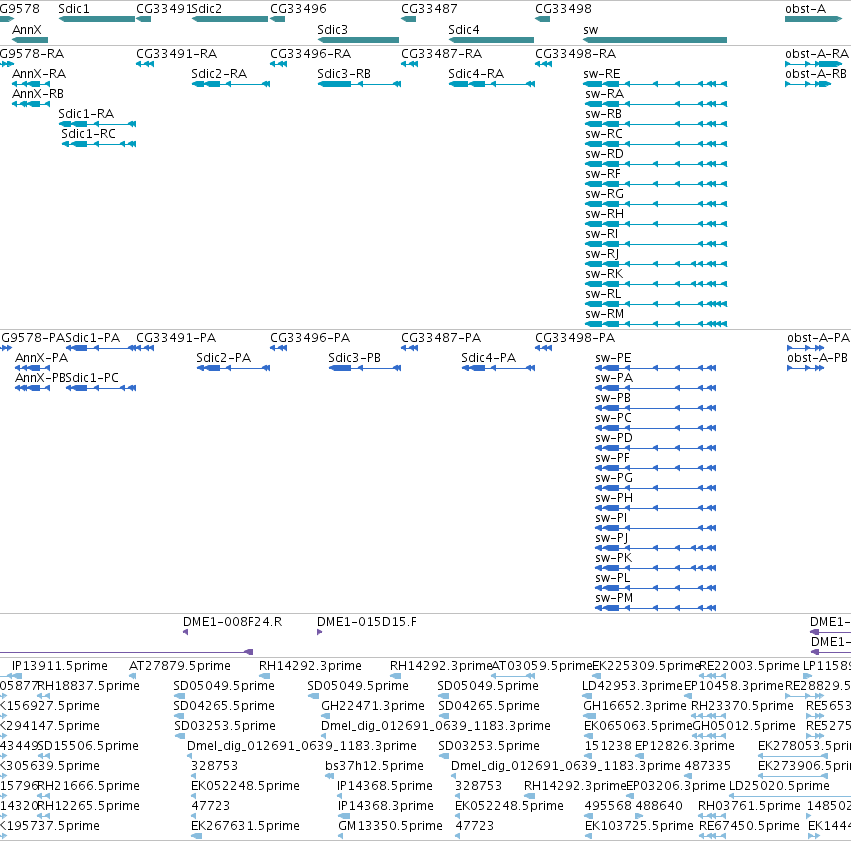Open transcript Sdic3-RB

[344, 73]
